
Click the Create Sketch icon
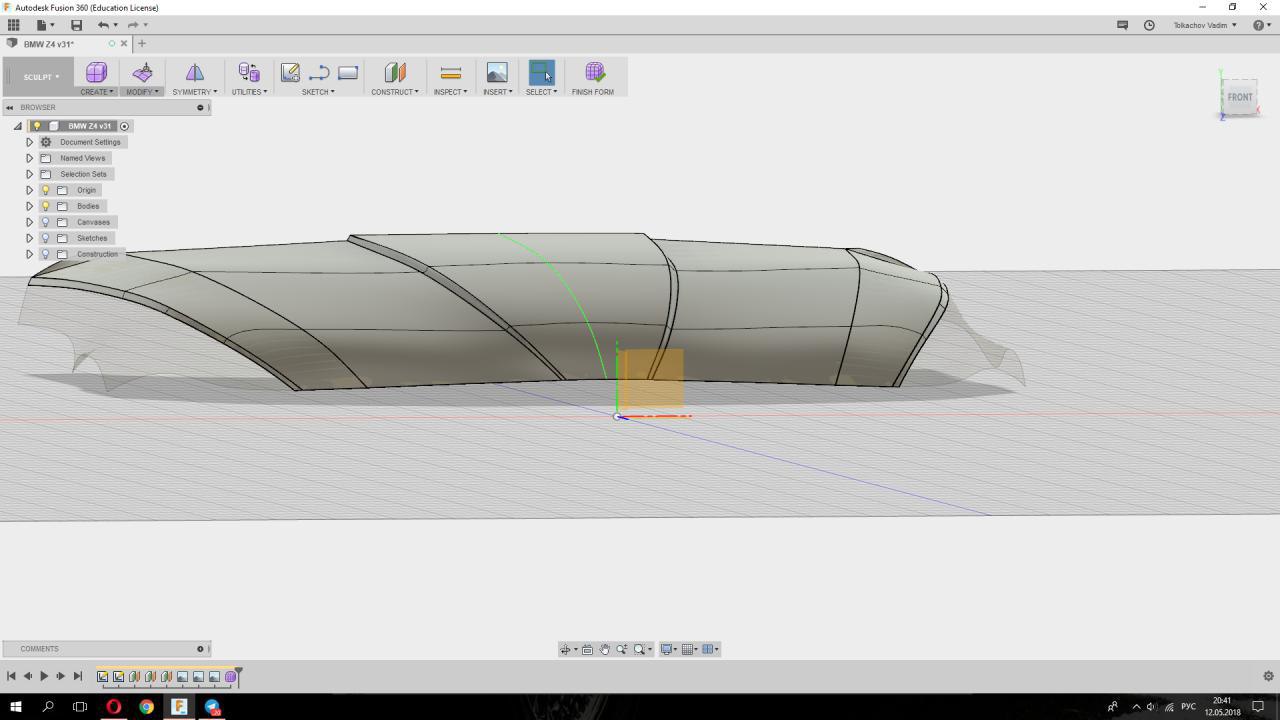[x=290, y=72]
